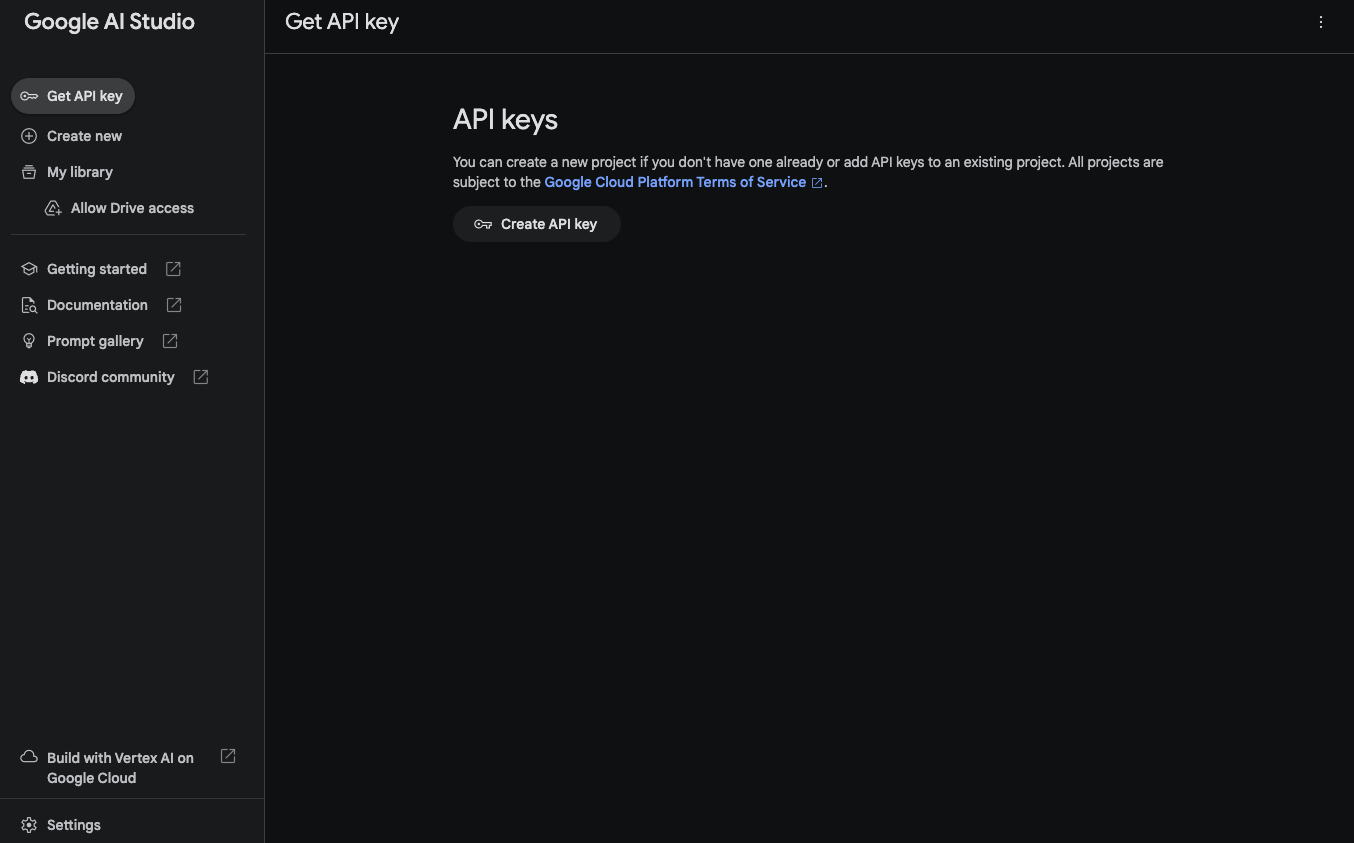
Task: Click the Settings gear icon
Action: tap(29, 825)
